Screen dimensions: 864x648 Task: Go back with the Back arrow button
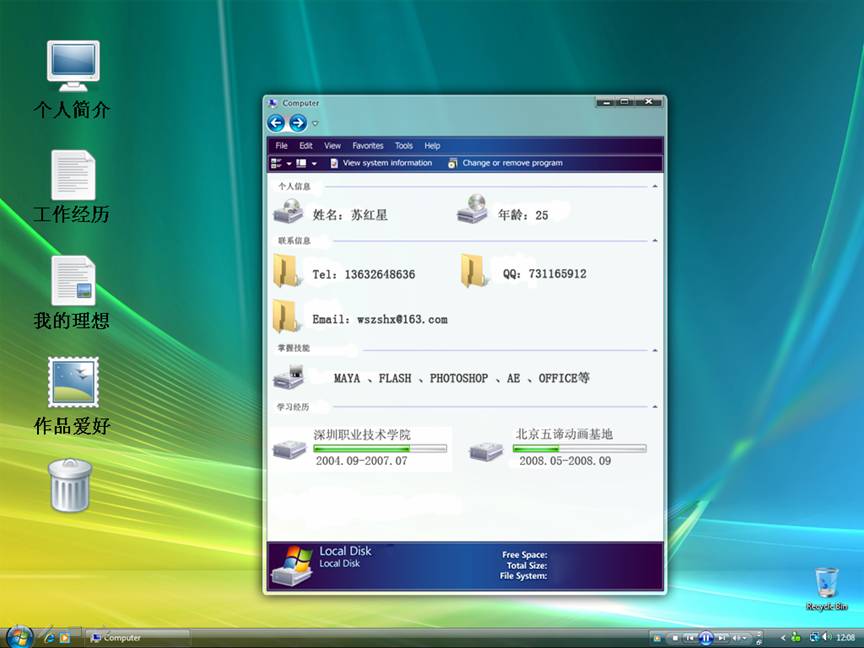pos(277,123)
